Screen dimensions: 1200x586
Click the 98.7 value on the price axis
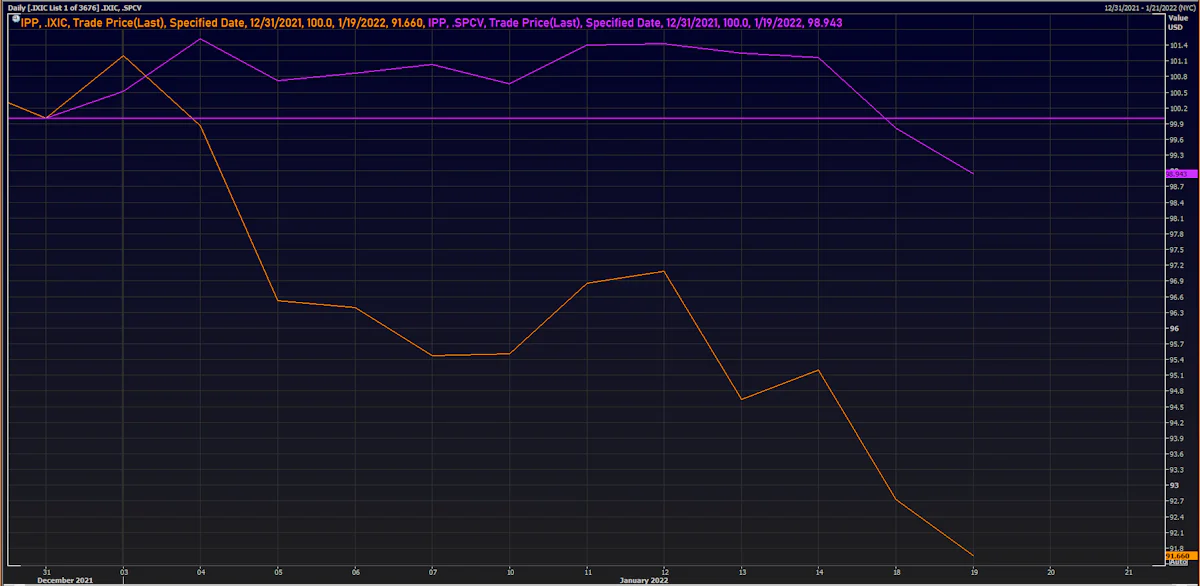(x=1176, y=187)
